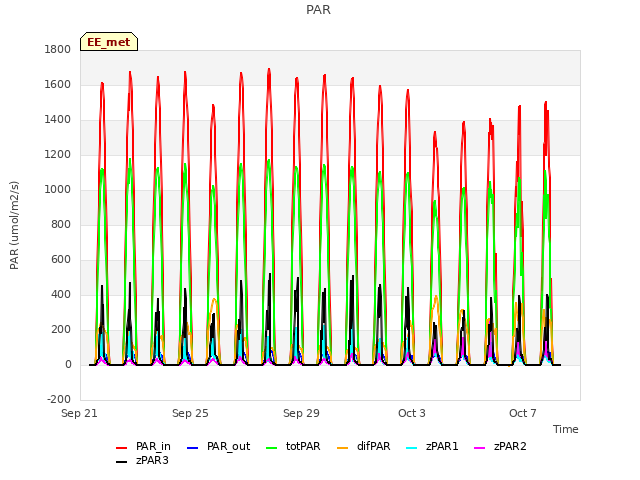The height and width of the screenshot is (480, 640).
Task: Click the PAR chart title
Action: click(x=318, y=9)
